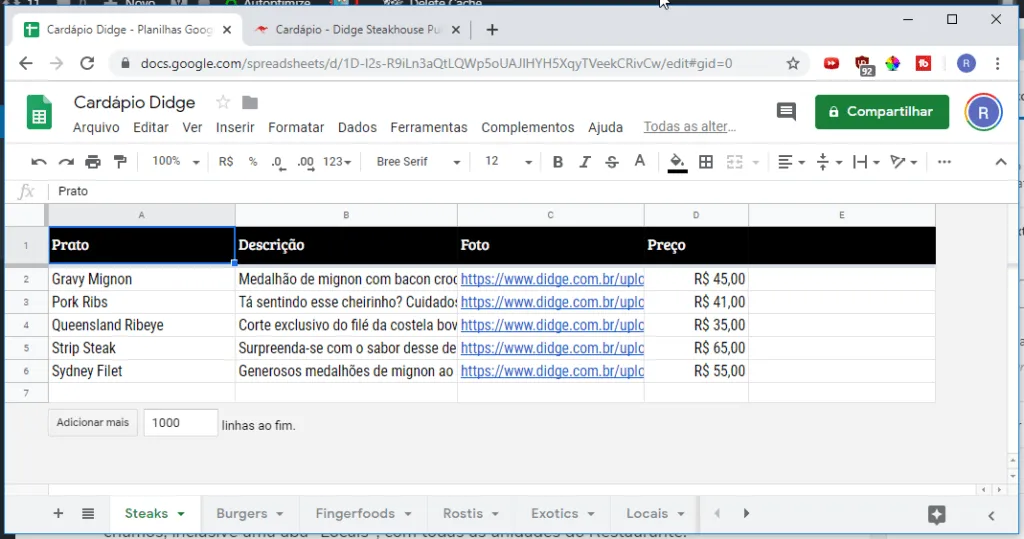Open the borders tool
Image resolution: width=1024 pixels, height=539 pixels.
(x=706, y=162)
